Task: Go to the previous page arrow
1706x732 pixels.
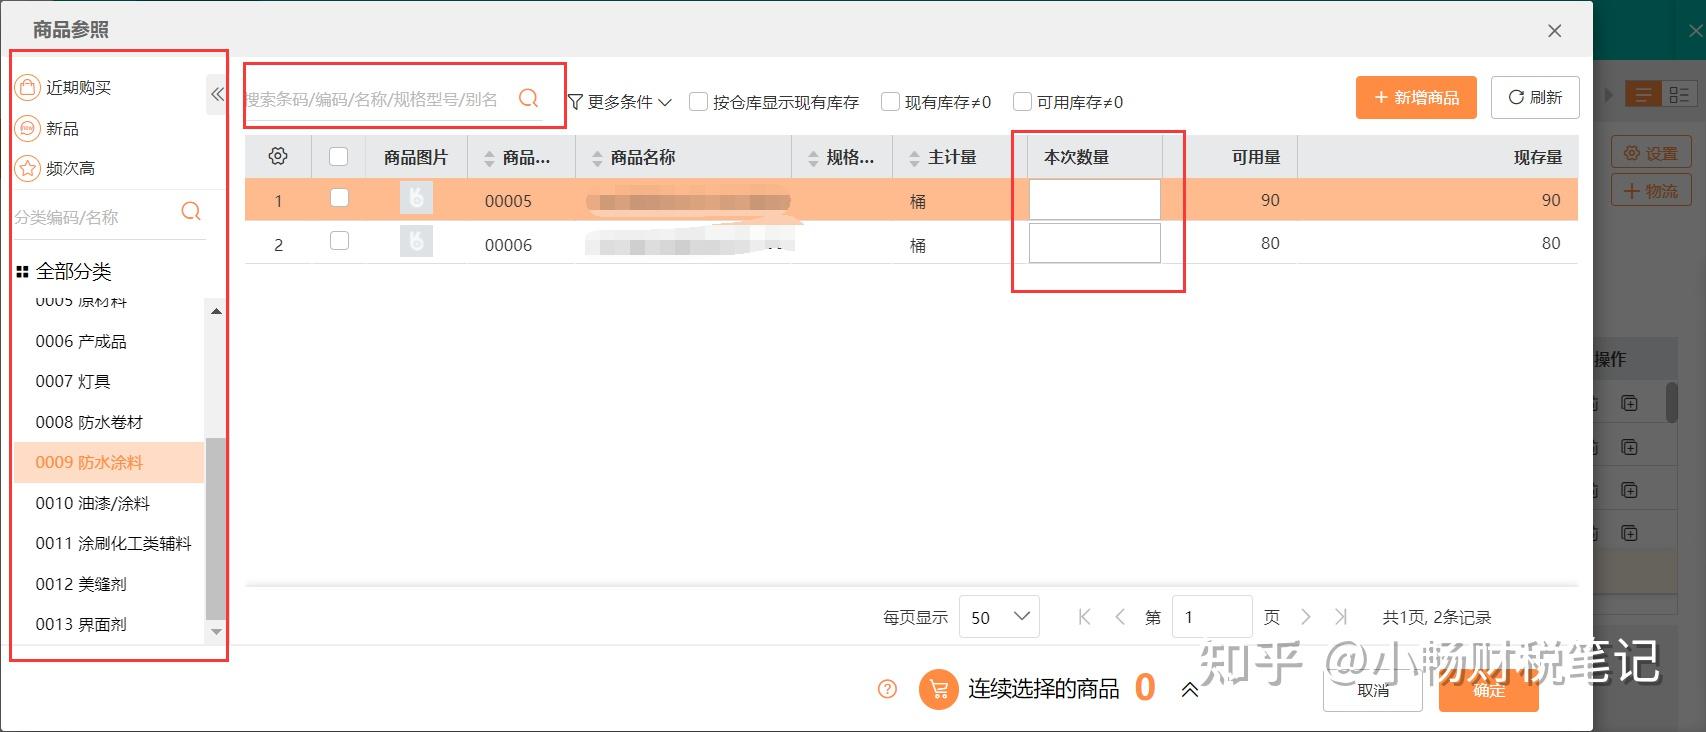Action: tap(1120, 617)
